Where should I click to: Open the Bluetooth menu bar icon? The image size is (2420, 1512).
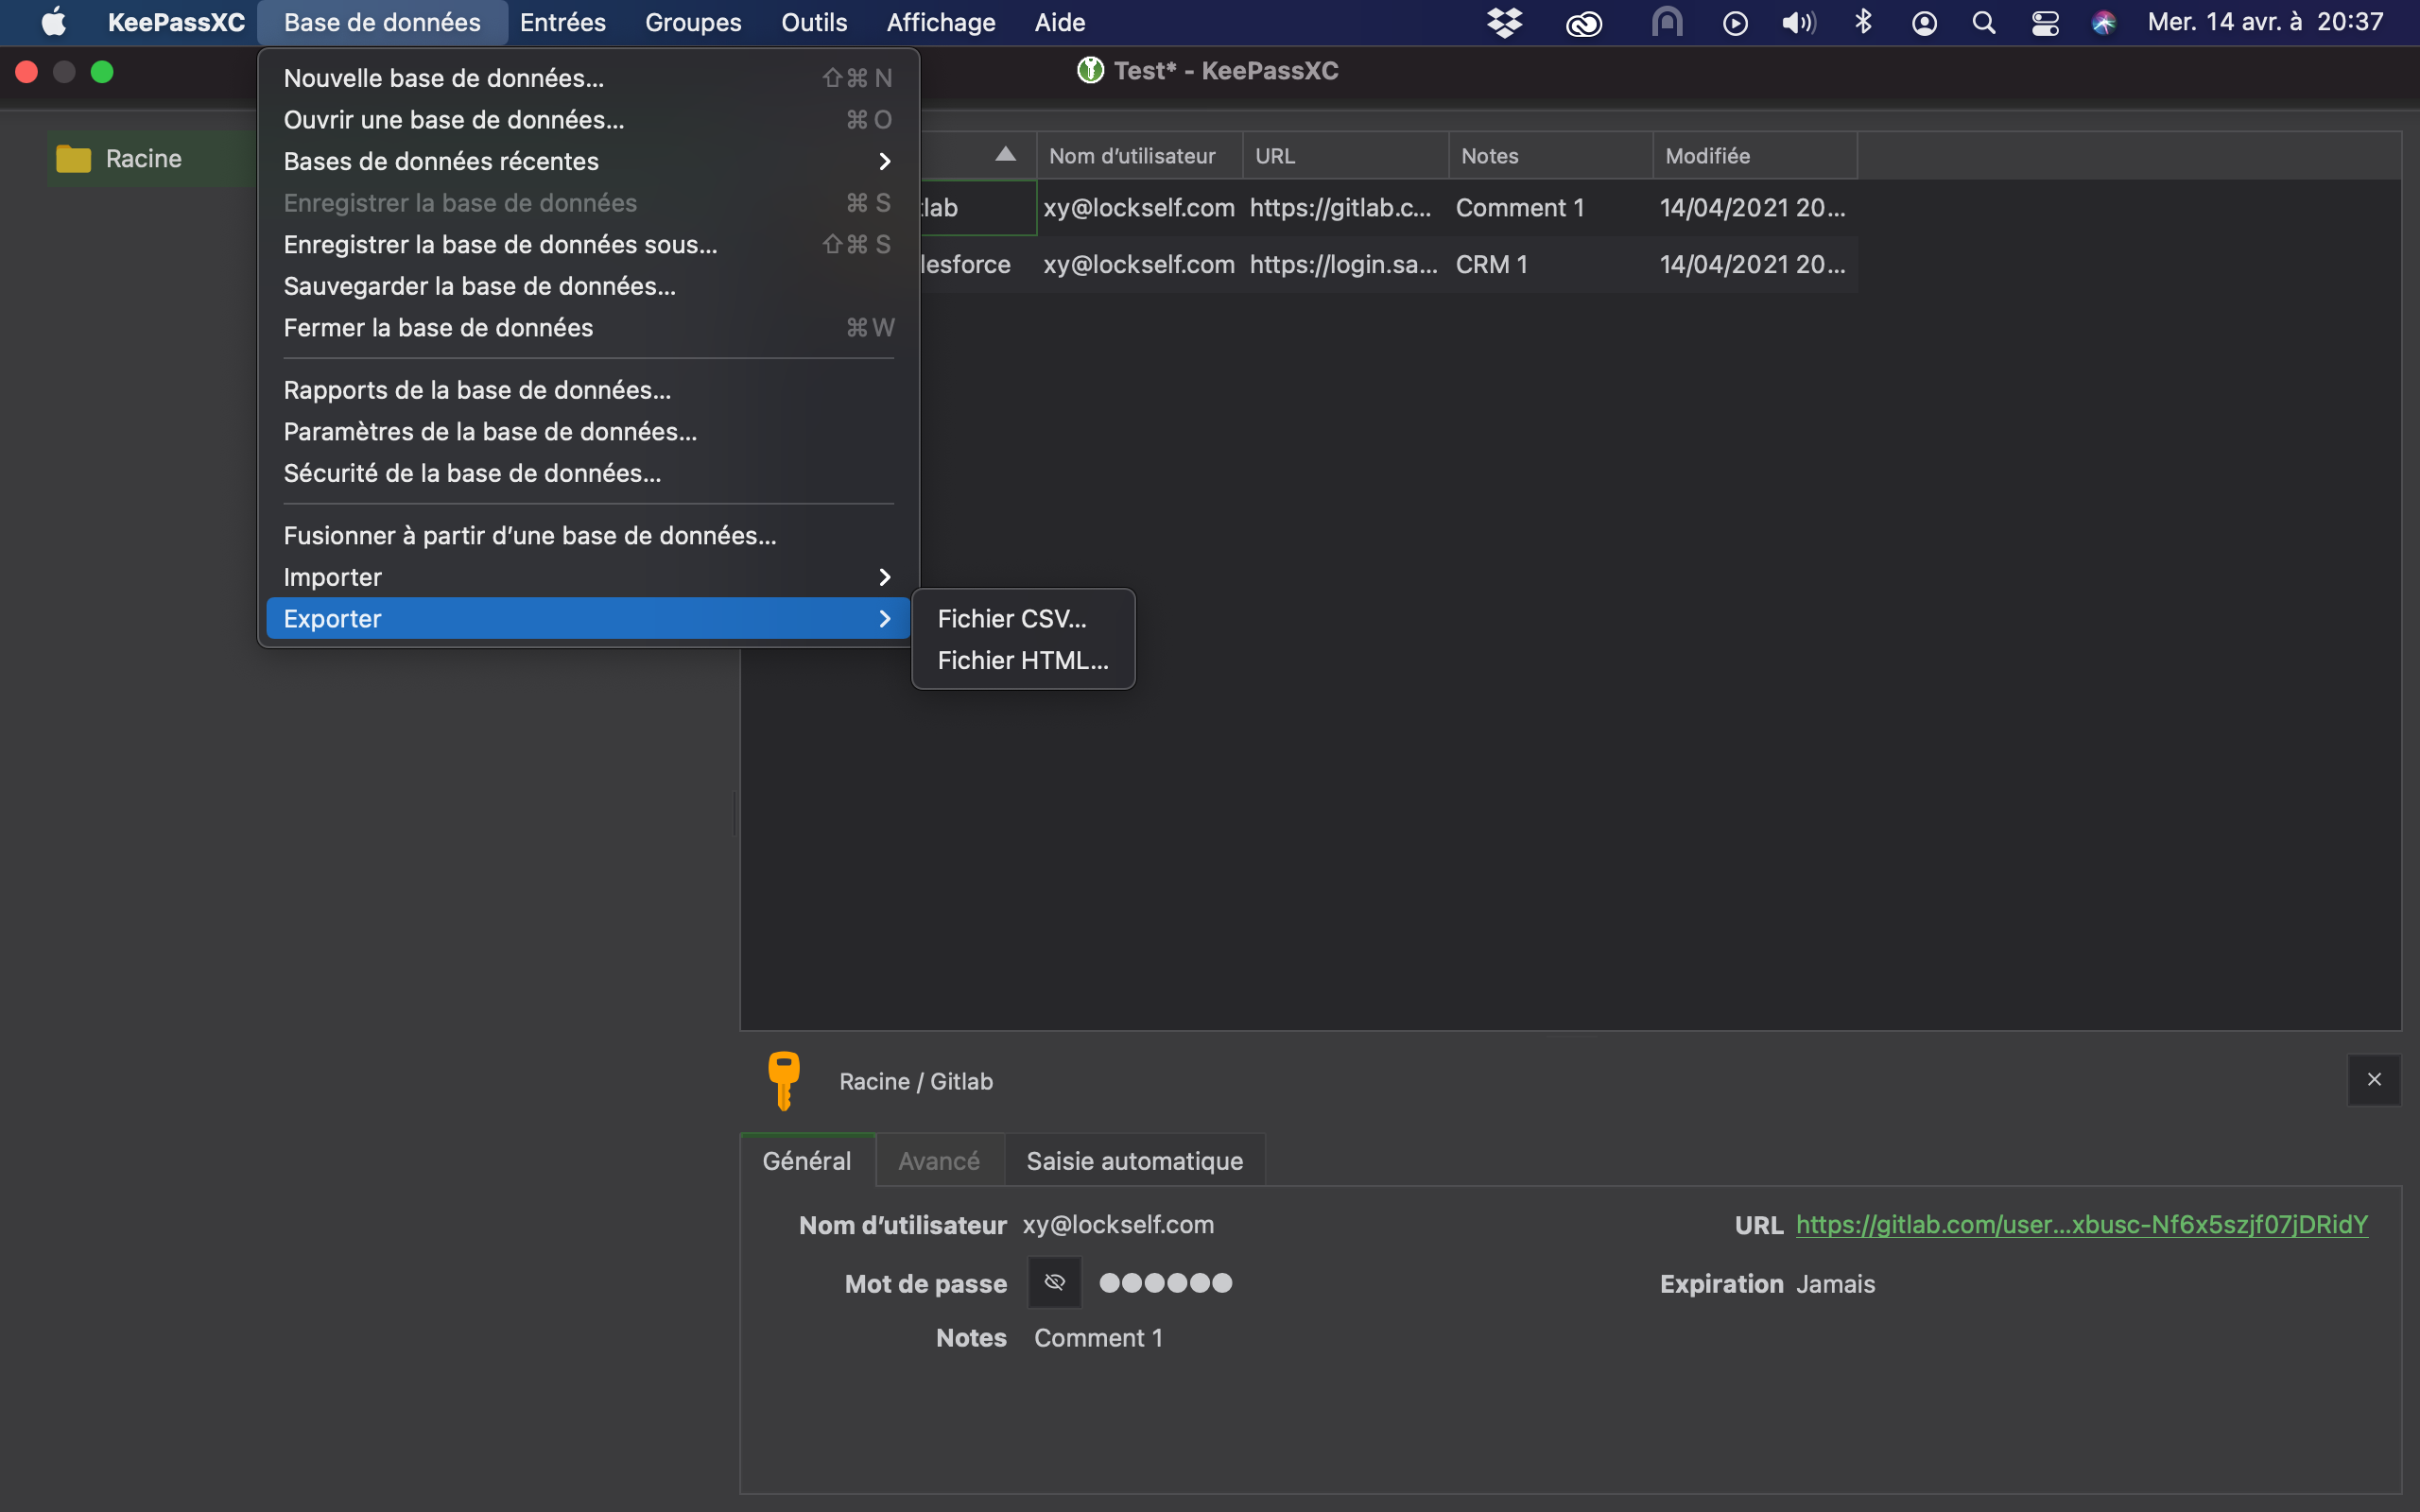tap(1863, 22)
